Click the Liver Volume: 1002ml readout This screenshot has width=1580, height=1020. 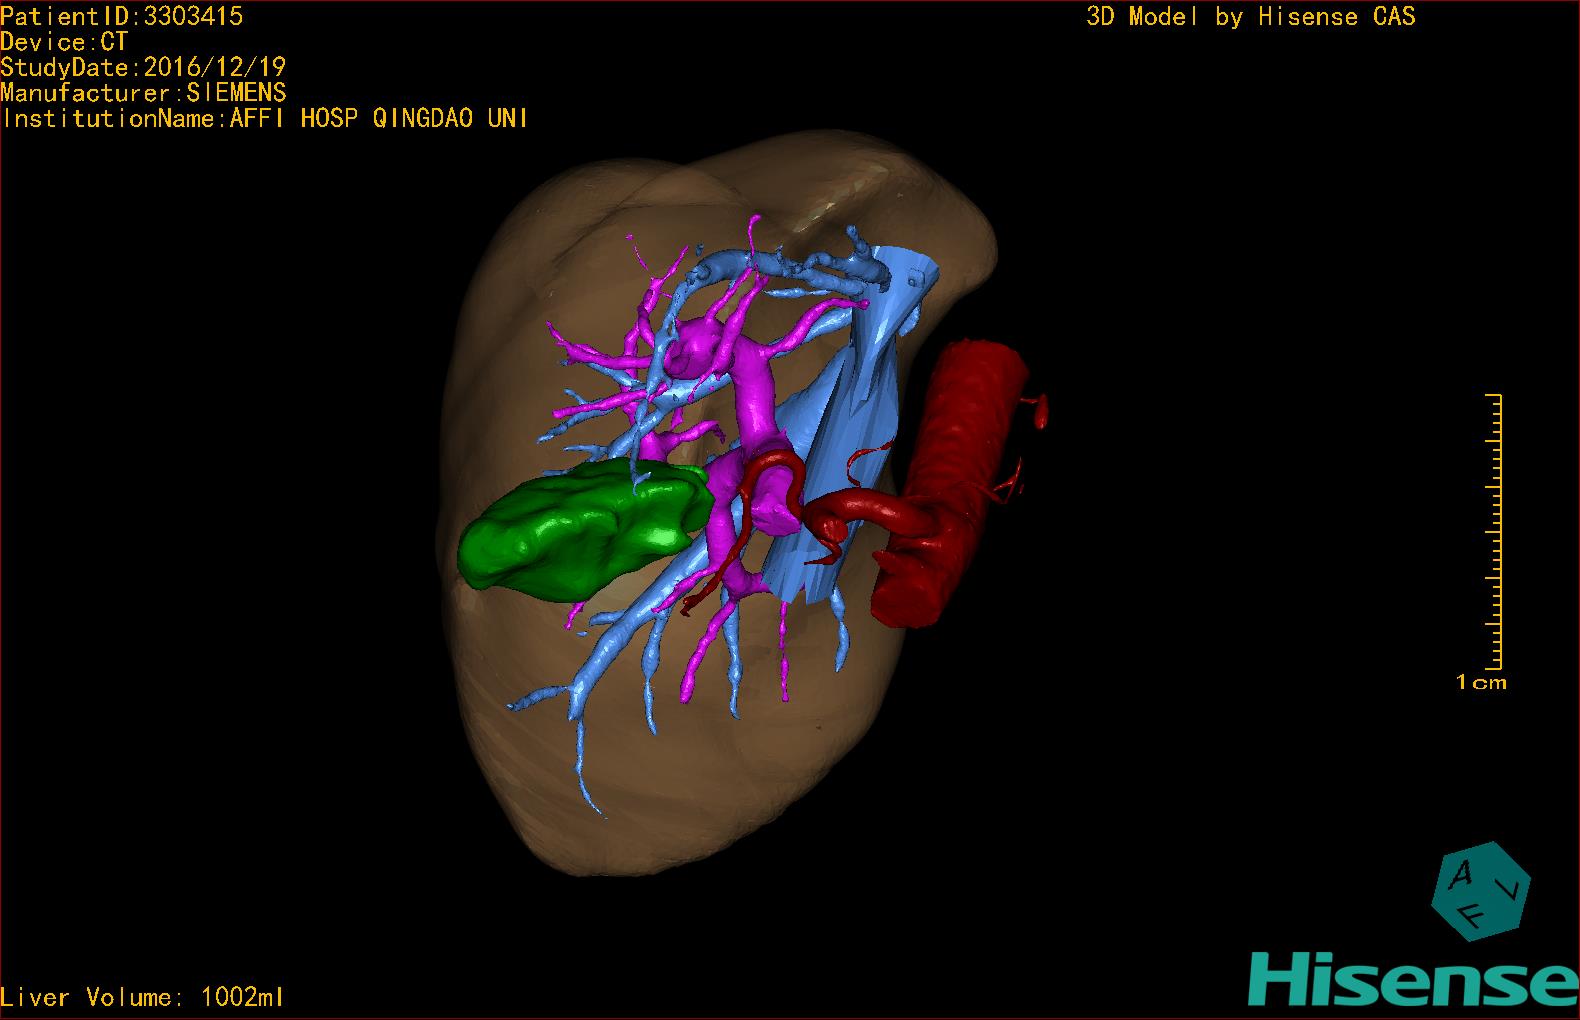point(143,997)
